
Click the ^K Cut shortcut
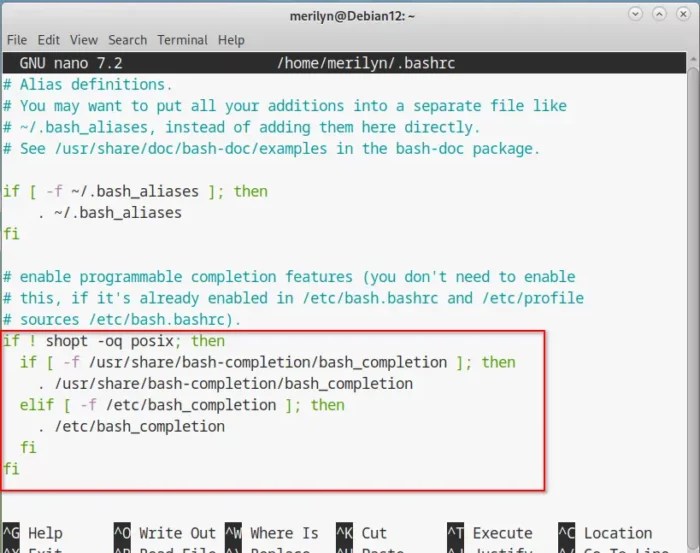pyautogui.click(x=361, y=533)
